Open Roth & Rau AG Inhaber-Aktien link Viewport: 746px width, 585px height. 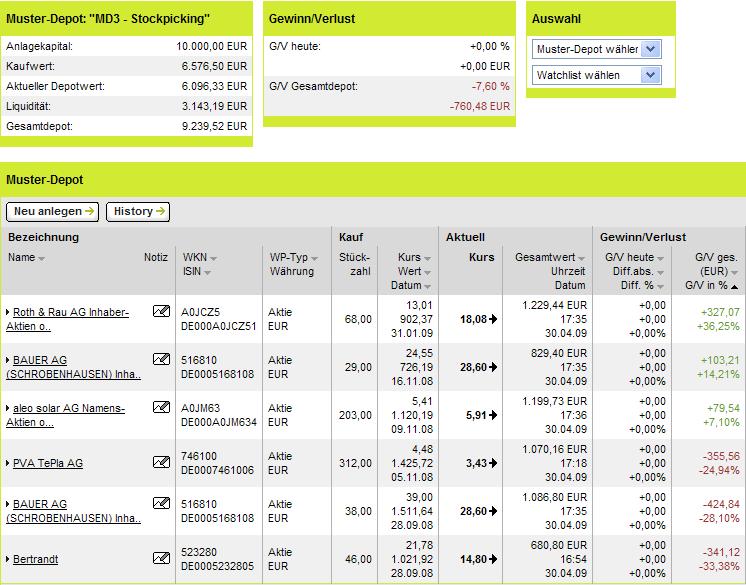[67, 319]
